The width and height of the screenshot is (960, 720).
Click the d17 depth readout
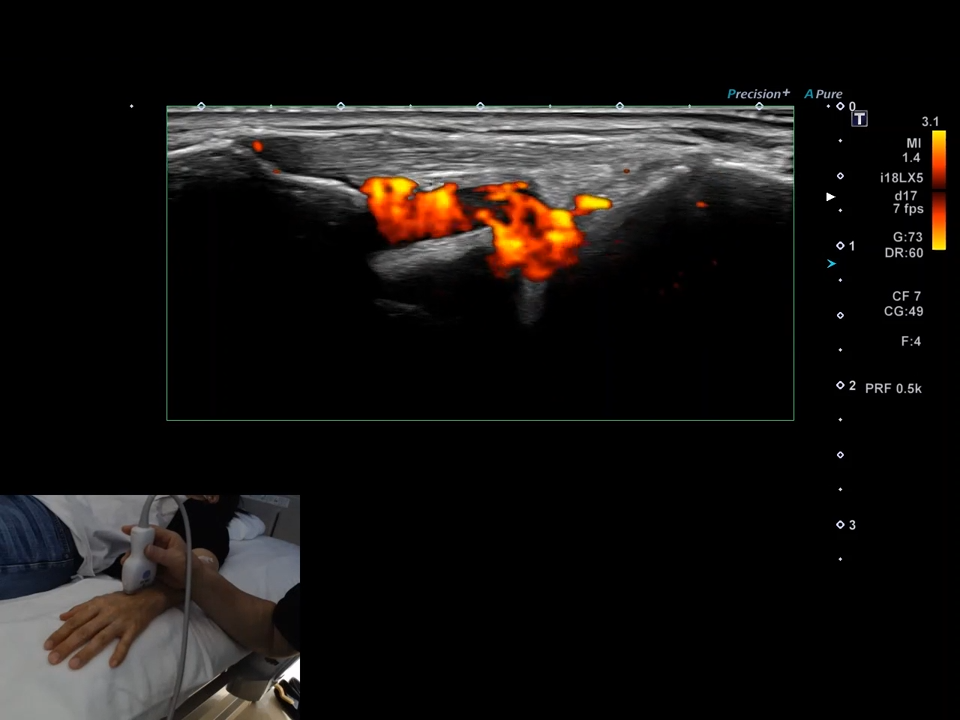coord(906,196)
